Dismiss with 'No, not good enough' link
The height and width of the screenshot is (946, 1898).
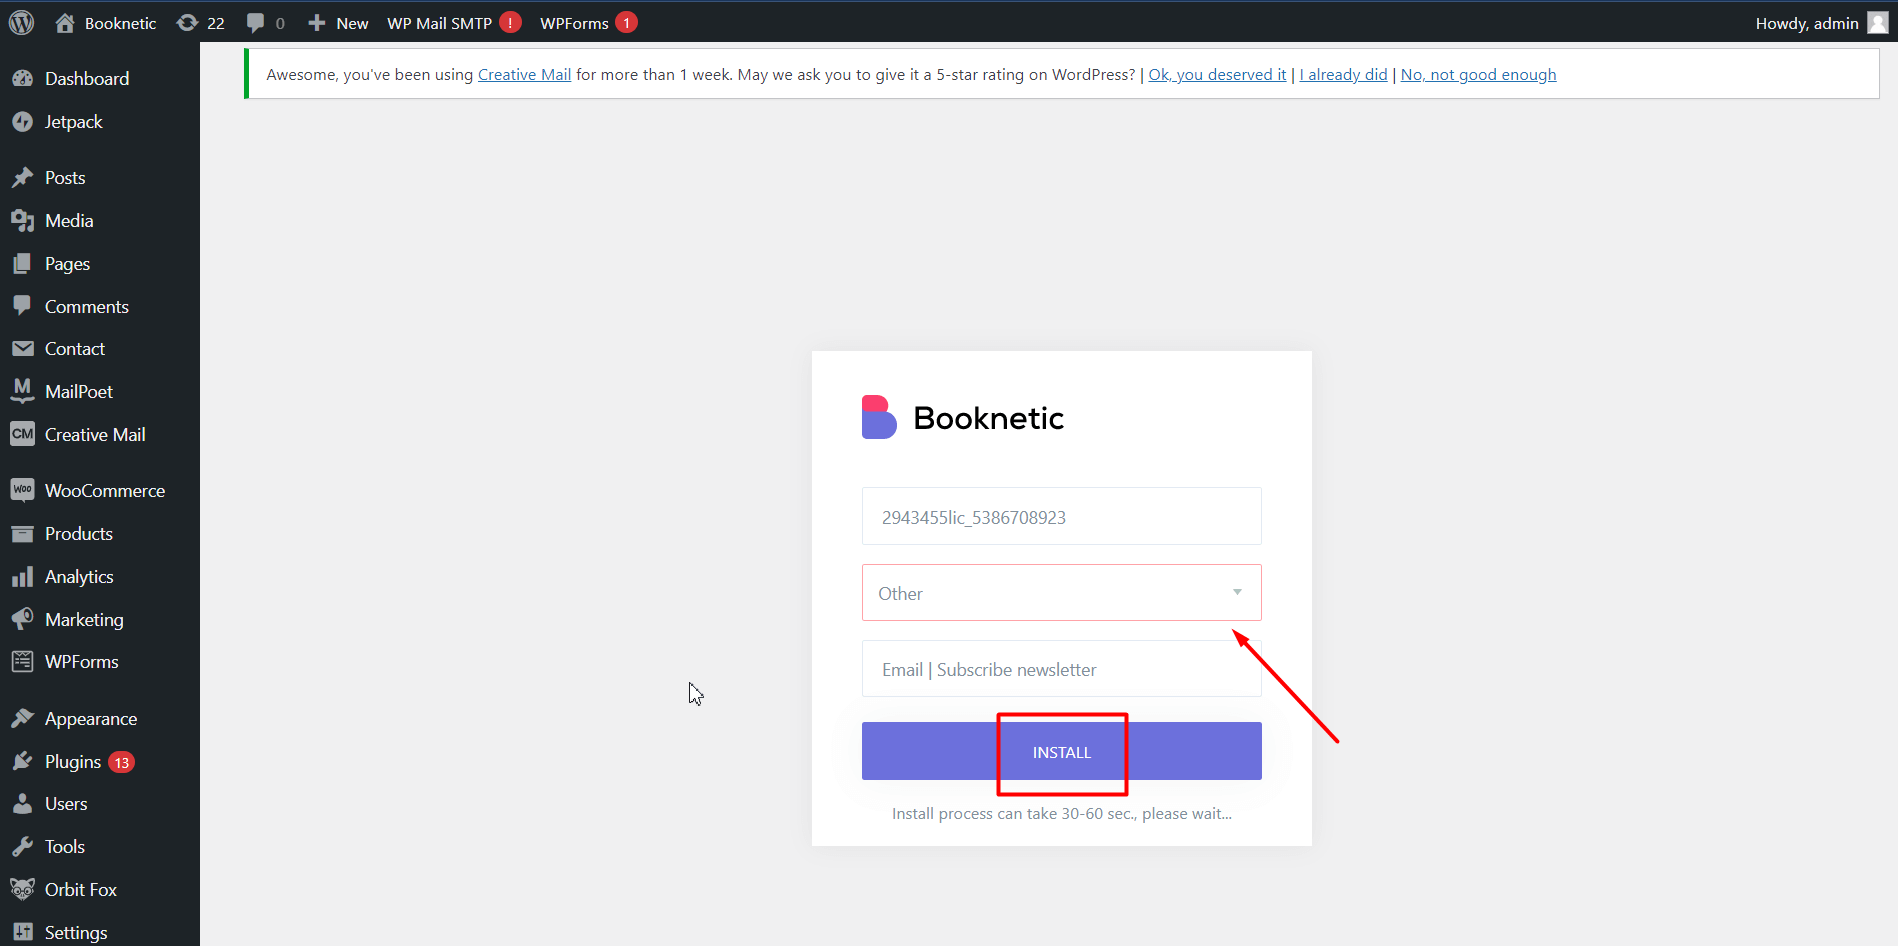point(1478,75)
